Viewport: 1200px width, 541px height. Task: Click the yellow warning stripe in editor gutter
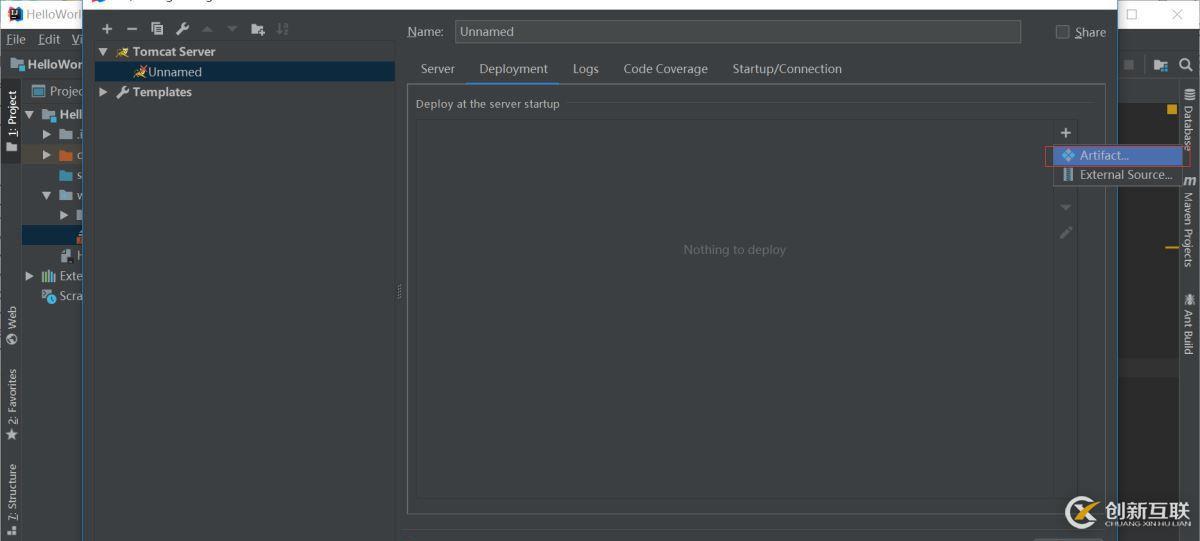tap(1172, 247)
